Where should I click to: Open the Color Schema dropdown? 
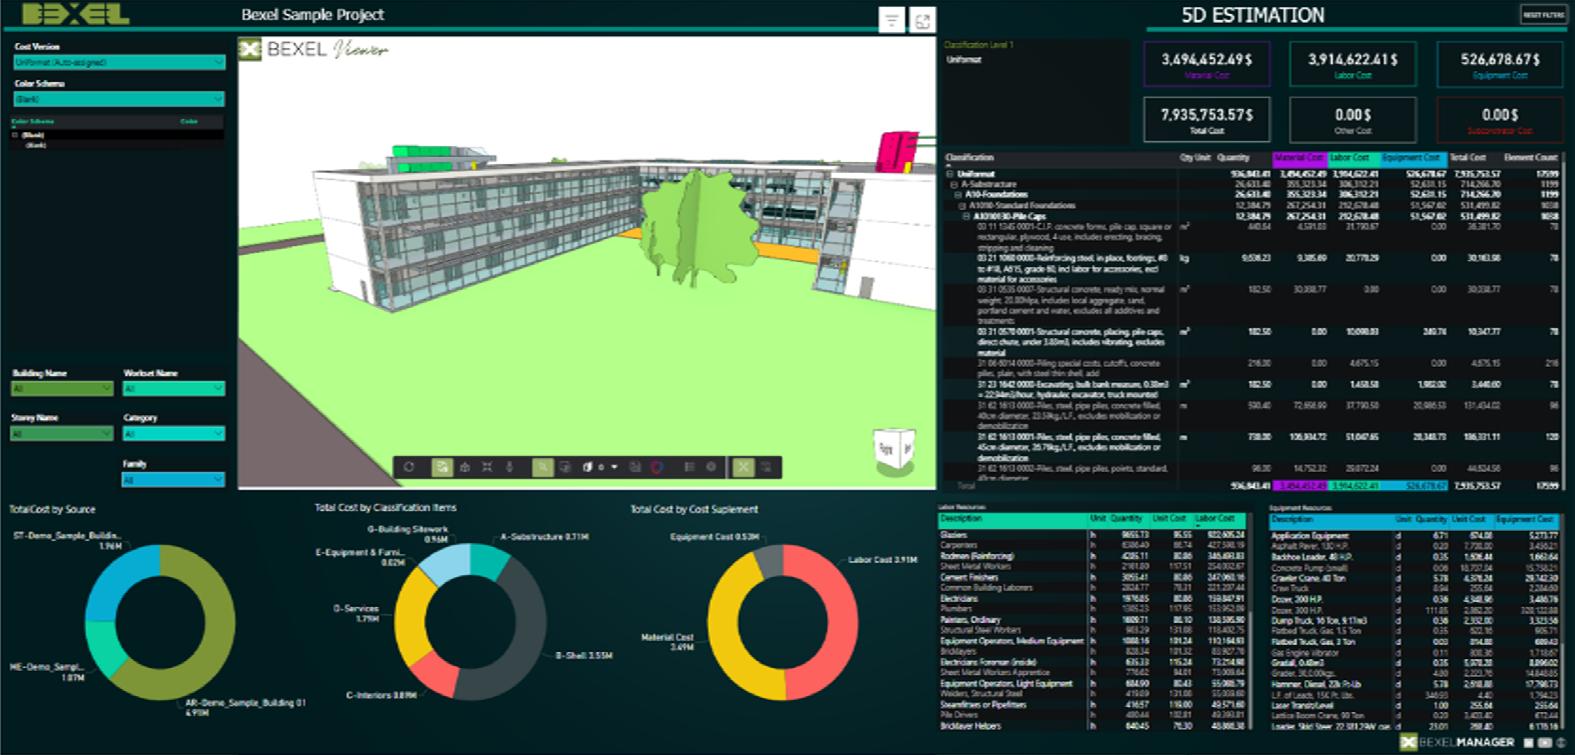point(119,99)
